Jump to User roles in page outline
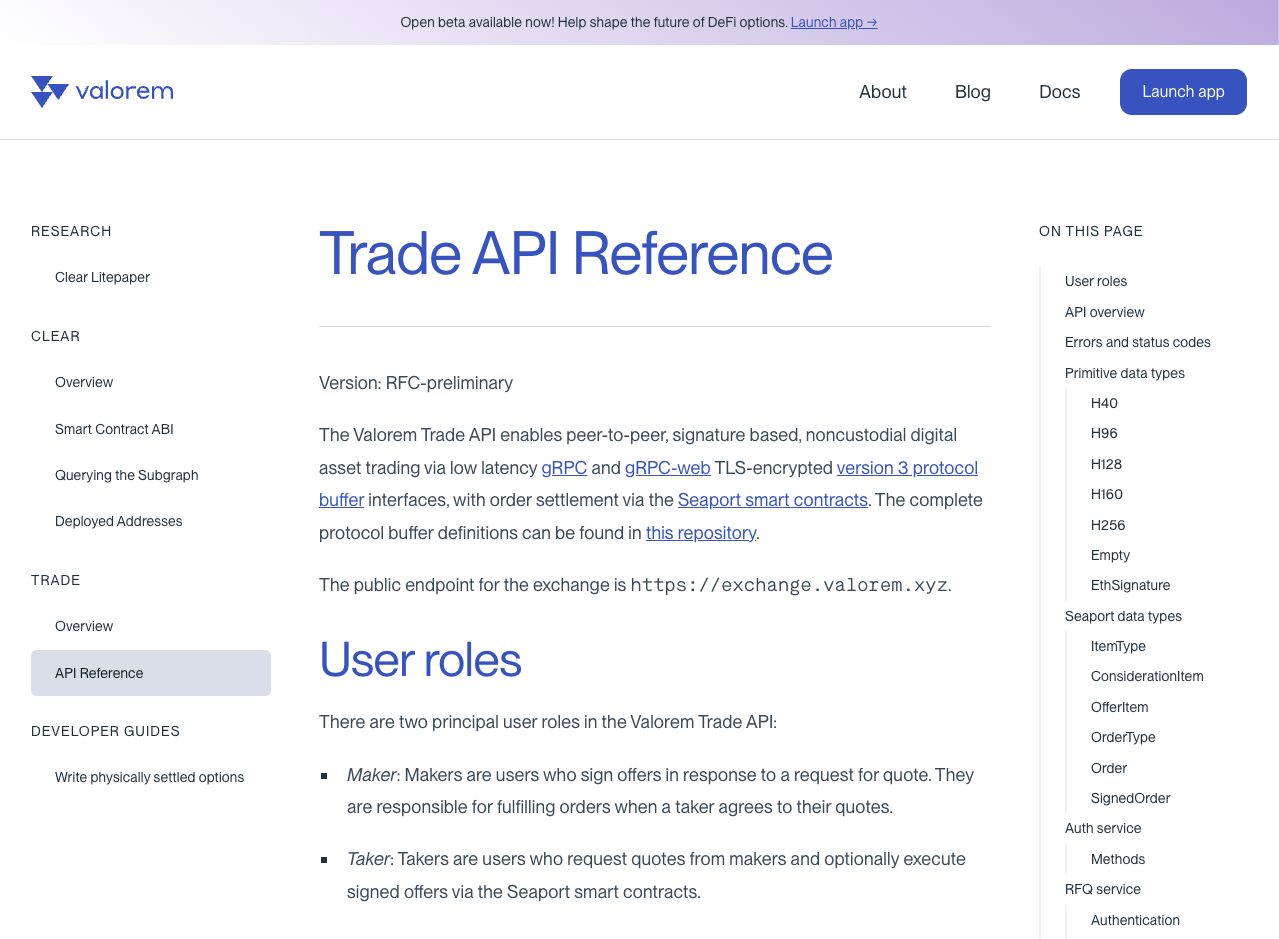The width and height of the screenshot is (1279, 939). coord(1096,281)
